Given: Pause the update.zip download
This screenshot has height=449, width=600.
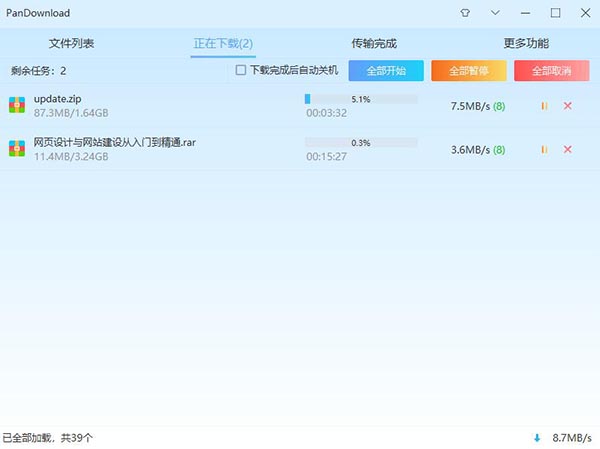Looking at the screenshot, I should click(x=544, y=106).
